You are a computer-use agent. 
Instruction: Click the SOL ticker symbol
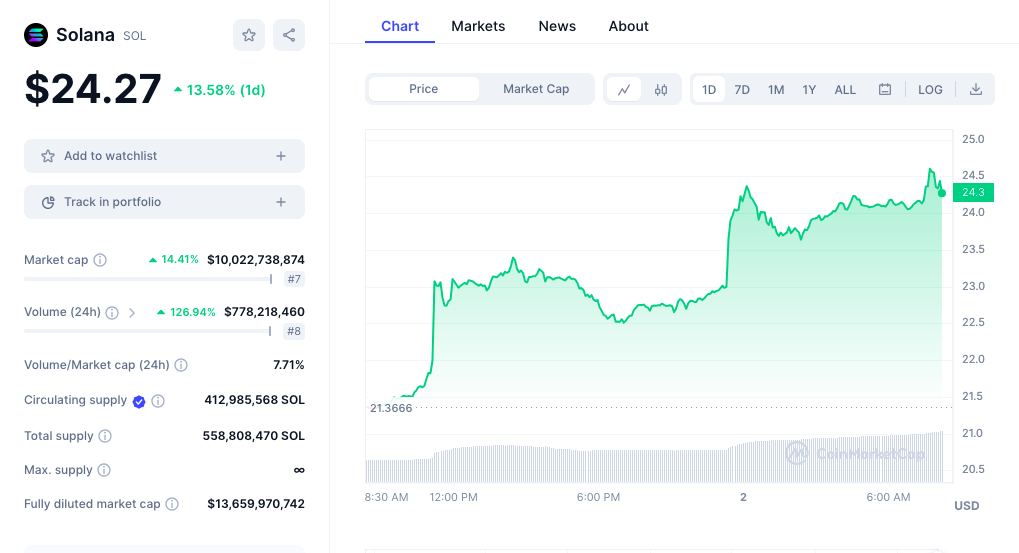(135, 36)
